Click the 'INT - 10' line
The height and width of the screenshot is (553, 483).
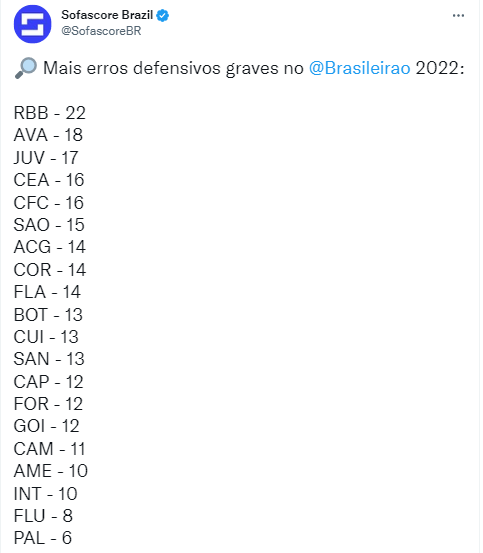coord(45,493)
